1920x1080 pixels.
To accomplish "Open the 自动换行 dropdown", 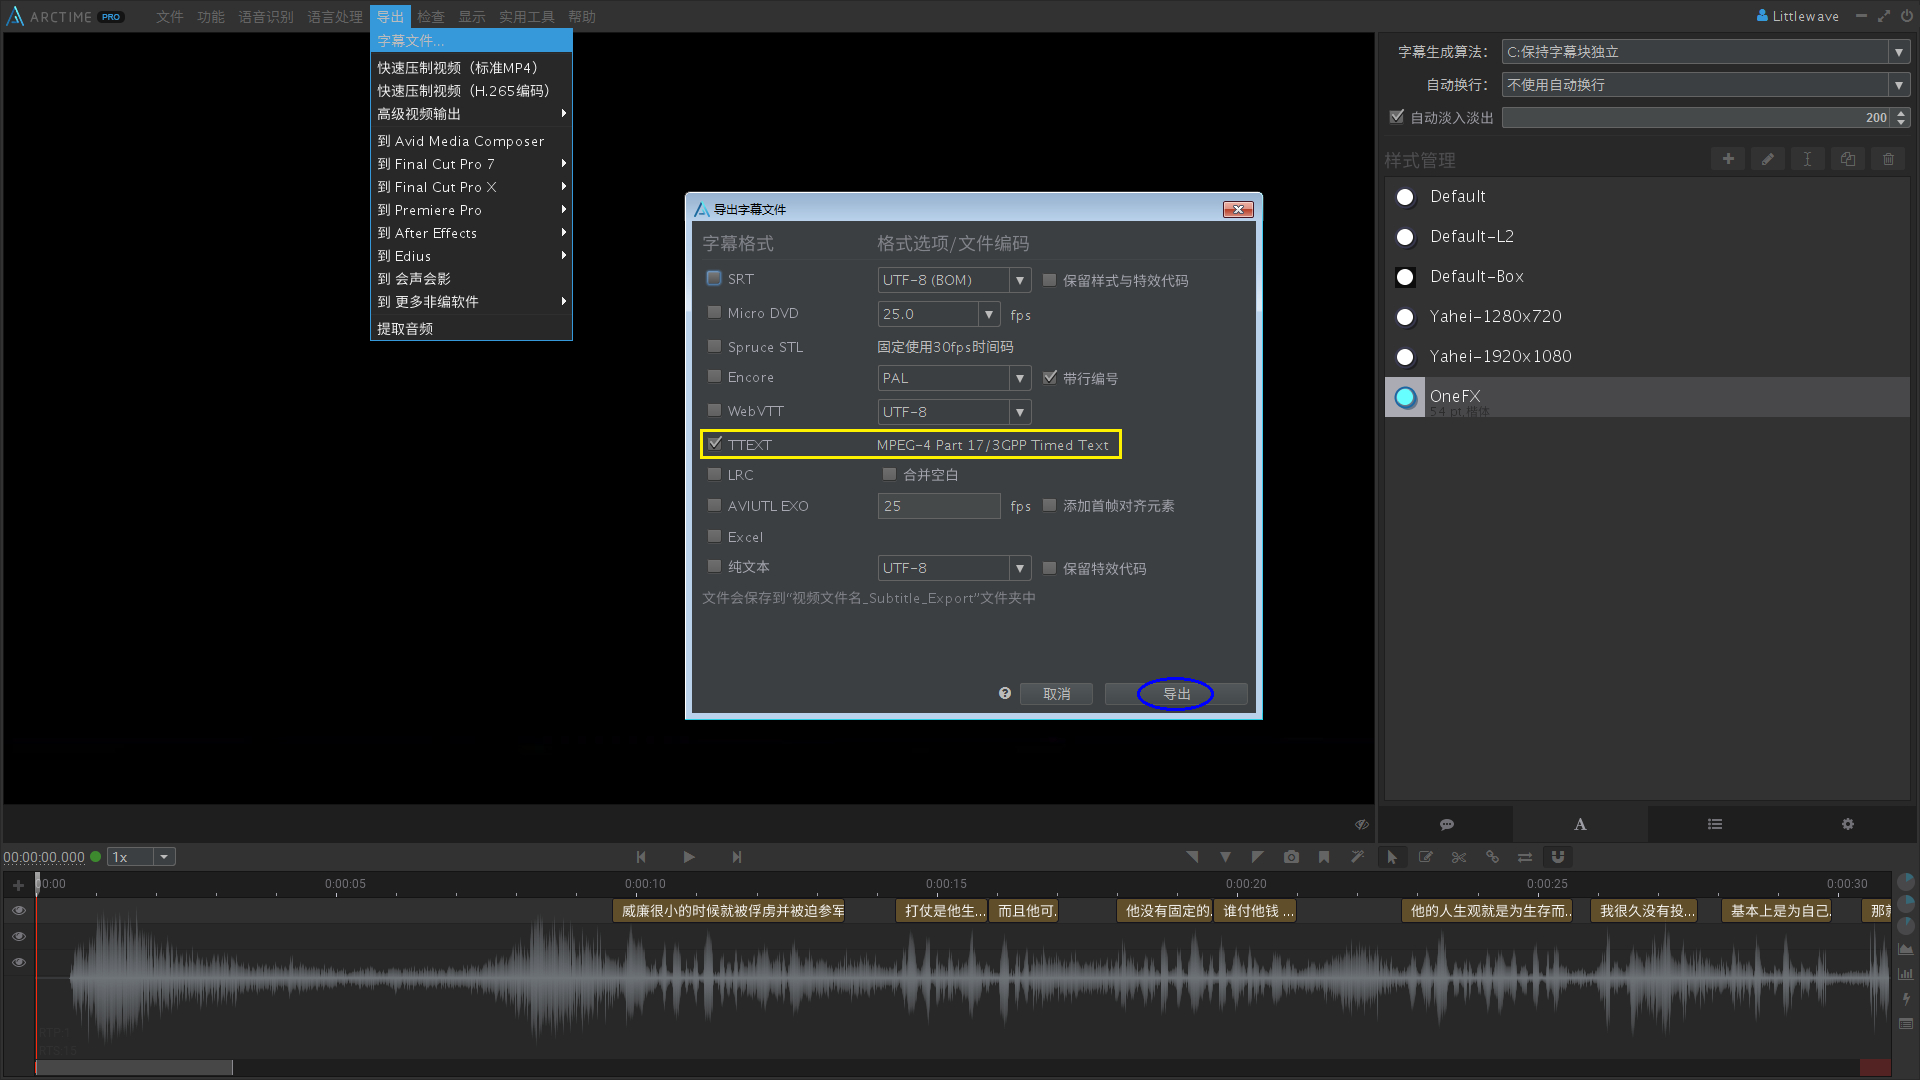I will click(x=1705, y=85).
